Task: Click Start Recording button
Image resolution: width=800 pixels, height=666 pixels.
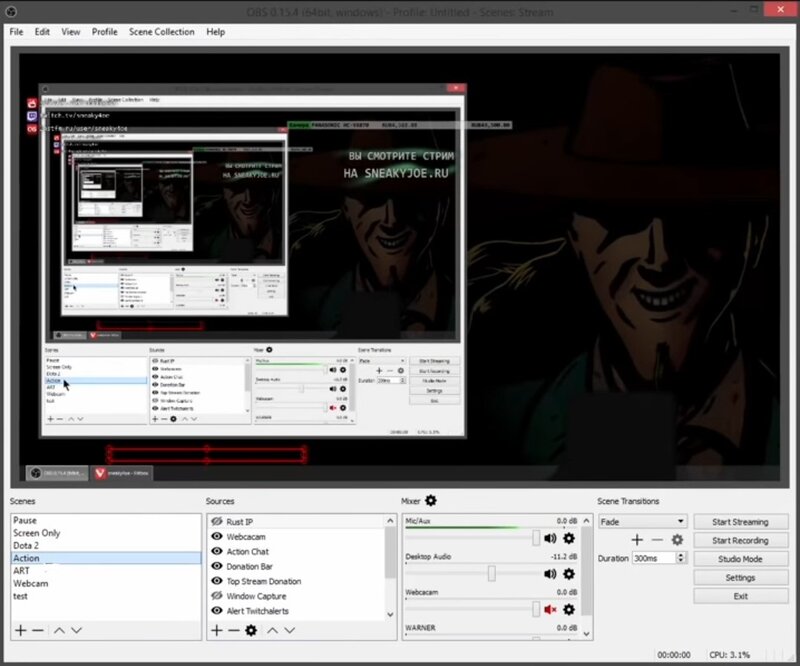Action: (740, 540)
